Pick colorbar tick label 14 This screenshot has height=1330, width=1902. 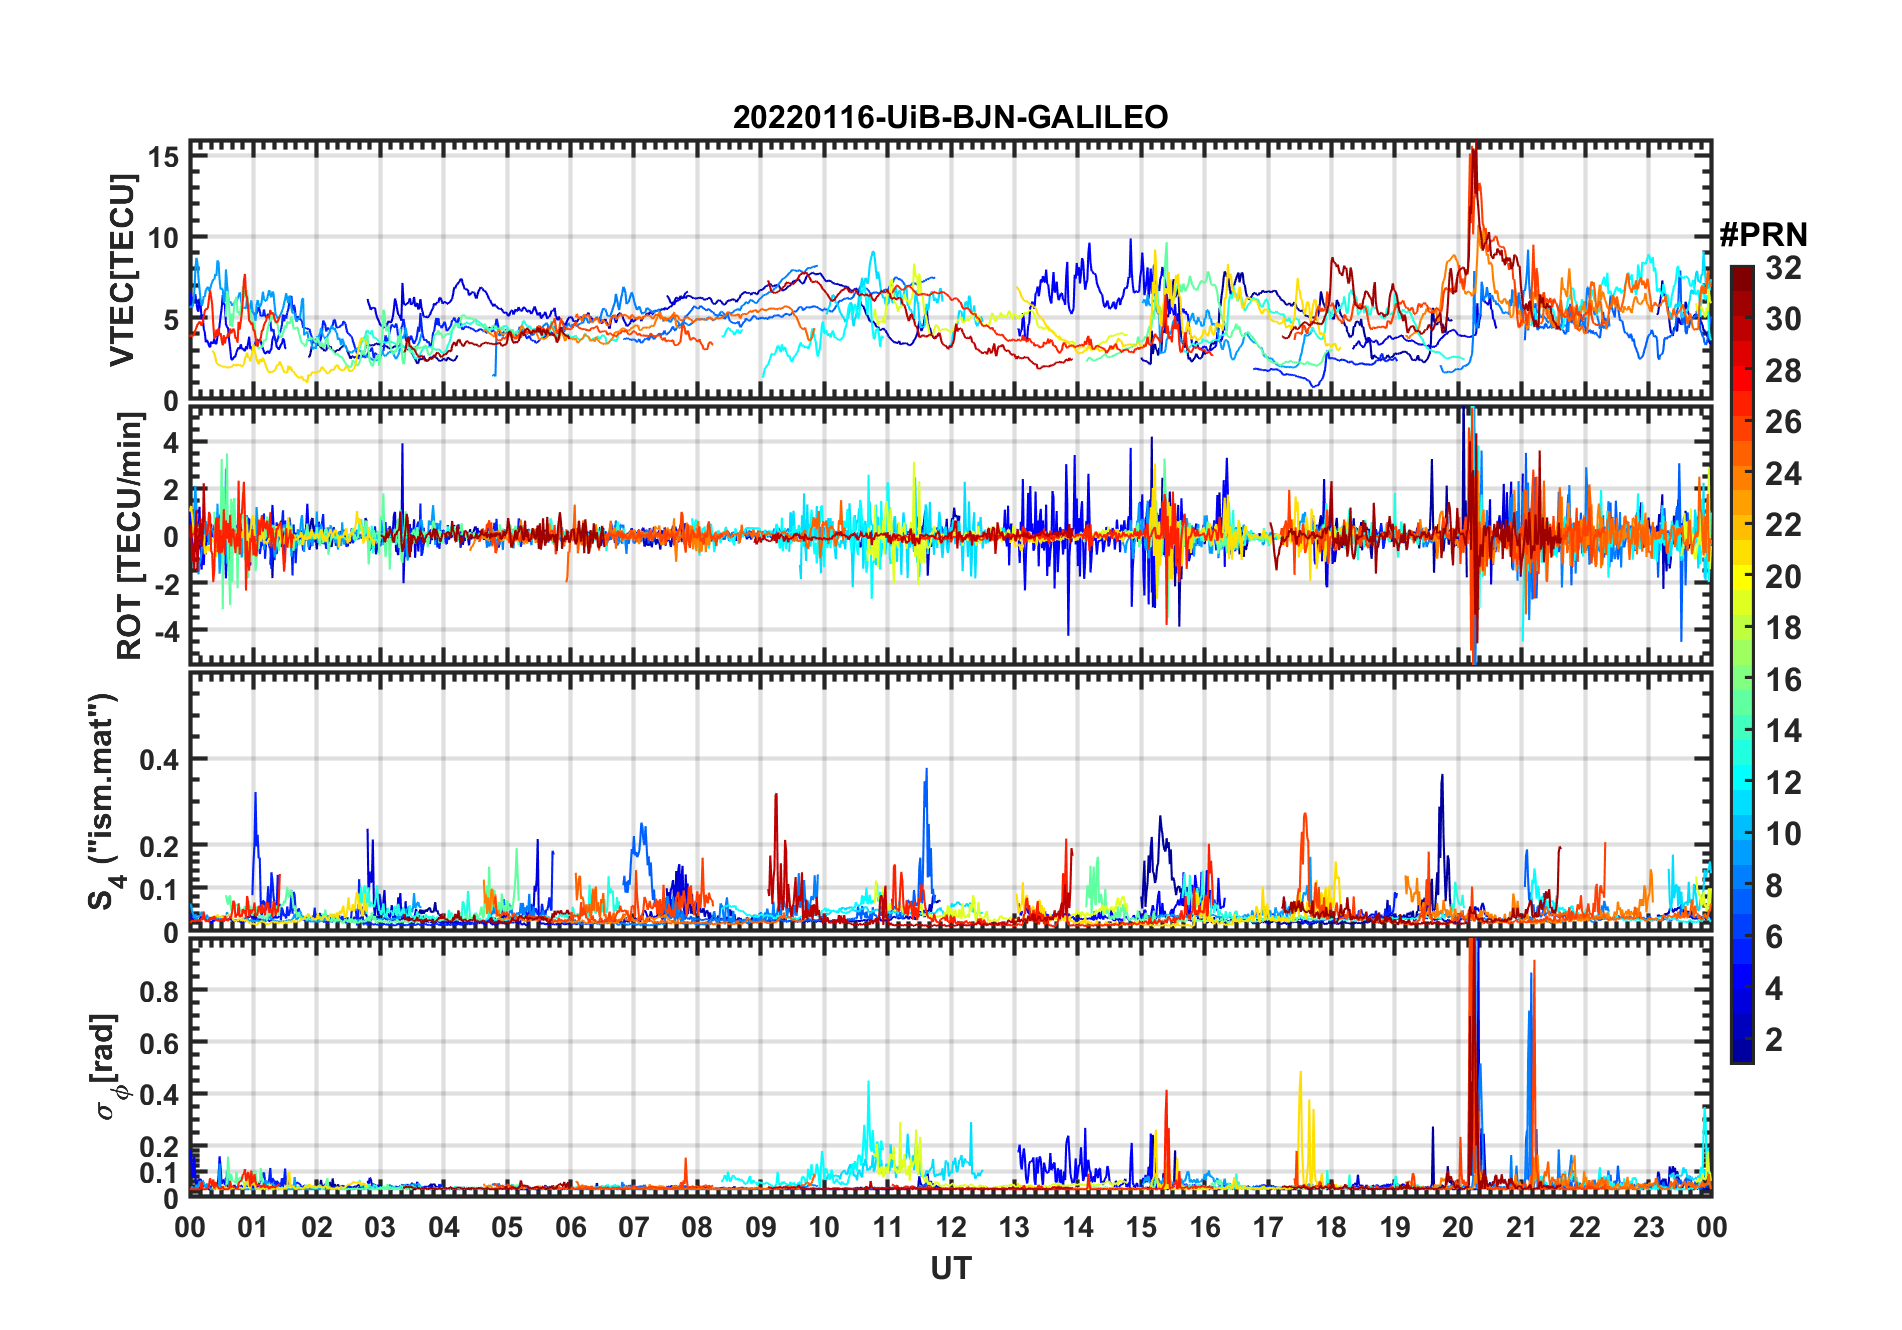coord(1783,730)
